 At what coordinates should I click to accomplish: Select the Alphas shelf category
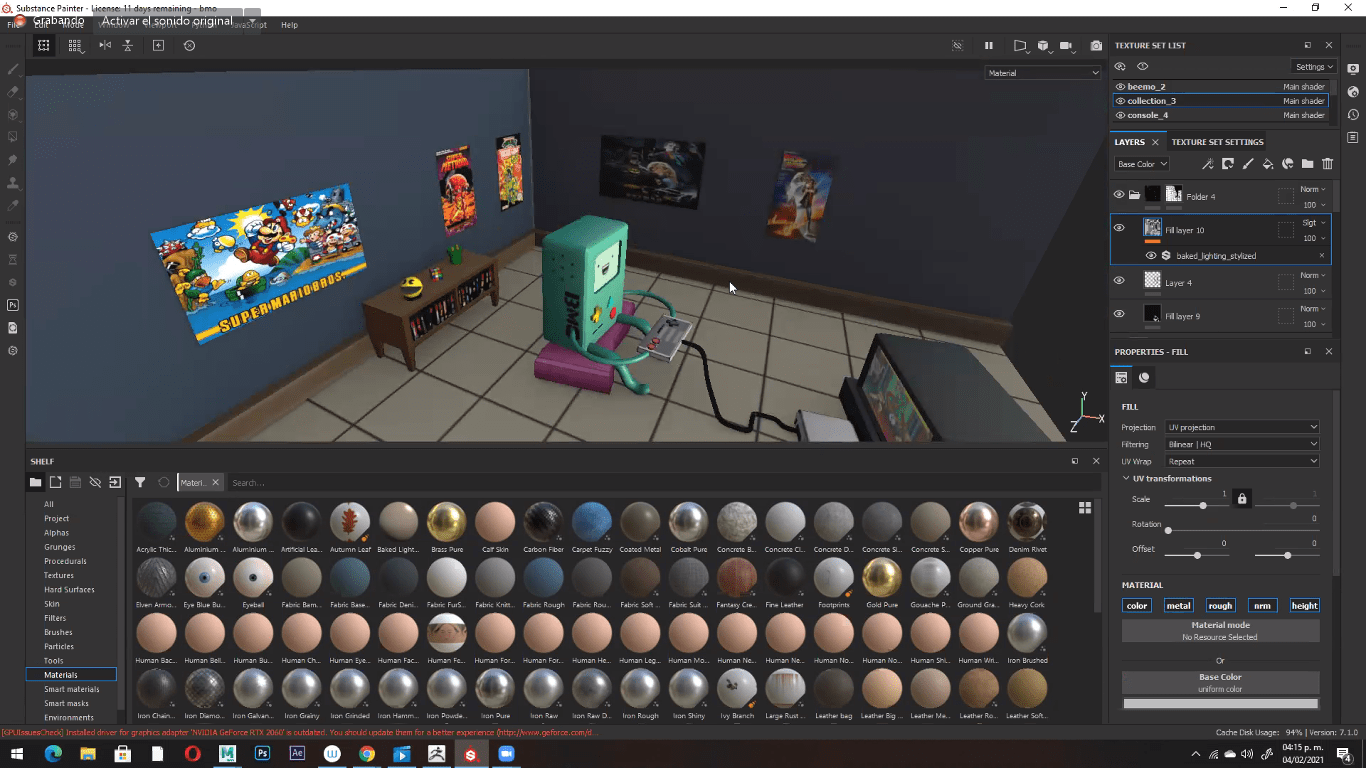[x=56, y=533]
